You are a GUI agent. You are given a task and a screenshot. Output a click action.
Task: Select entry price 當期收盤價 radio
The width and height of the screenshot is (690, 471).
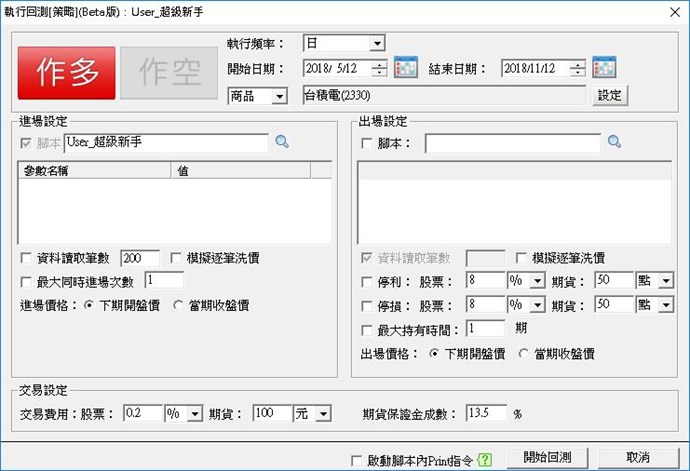(178, 305)
